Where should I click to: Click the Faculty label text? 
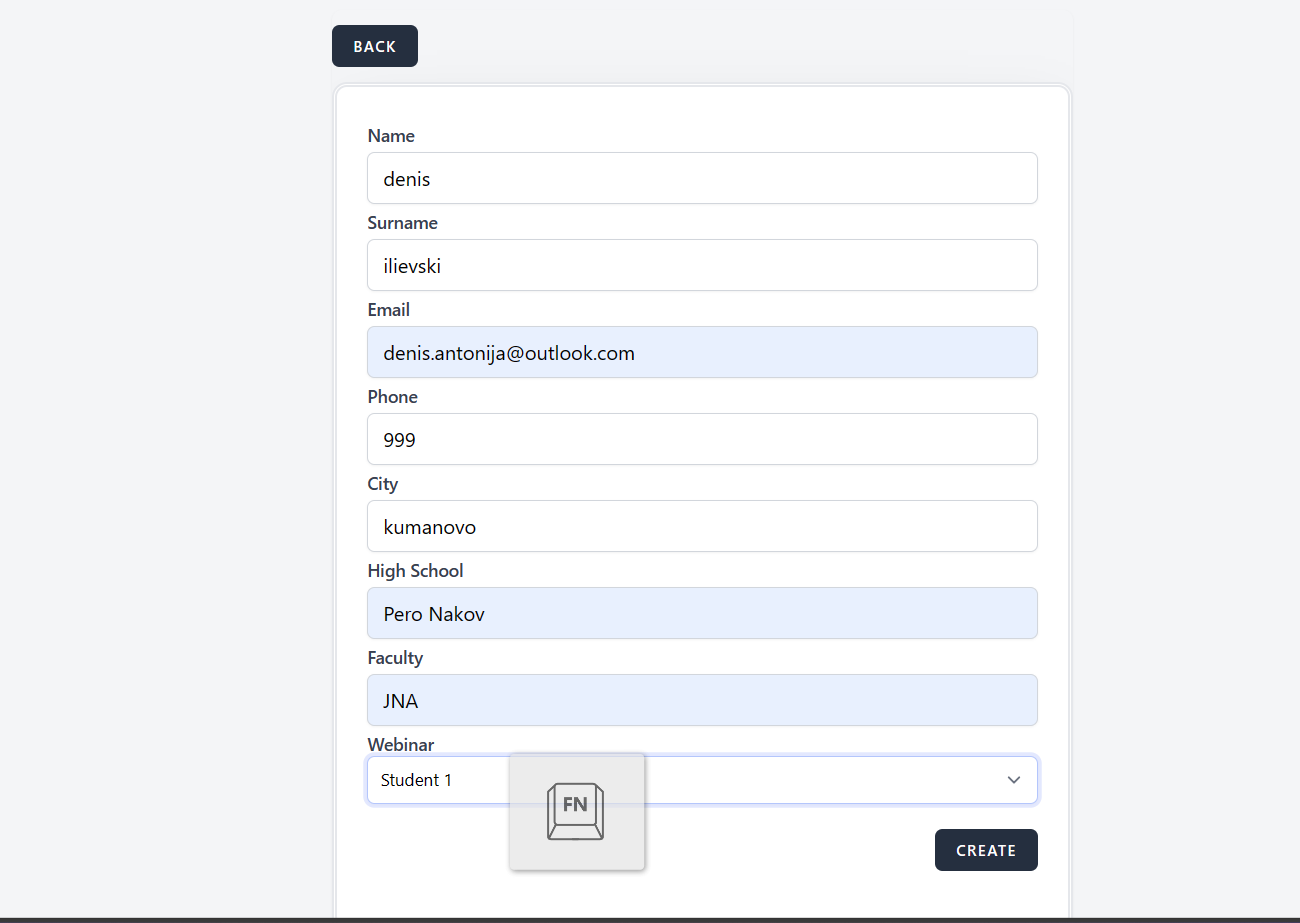(396, 658)
